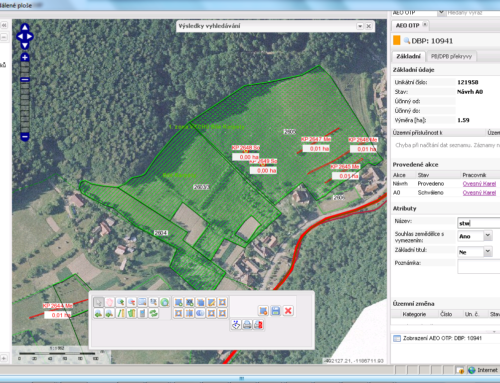The width and height of the screenshot is (500, 383).
Task: Select the measure distance ruler tool
Action: pyautogui.click(x=120, y=313)
